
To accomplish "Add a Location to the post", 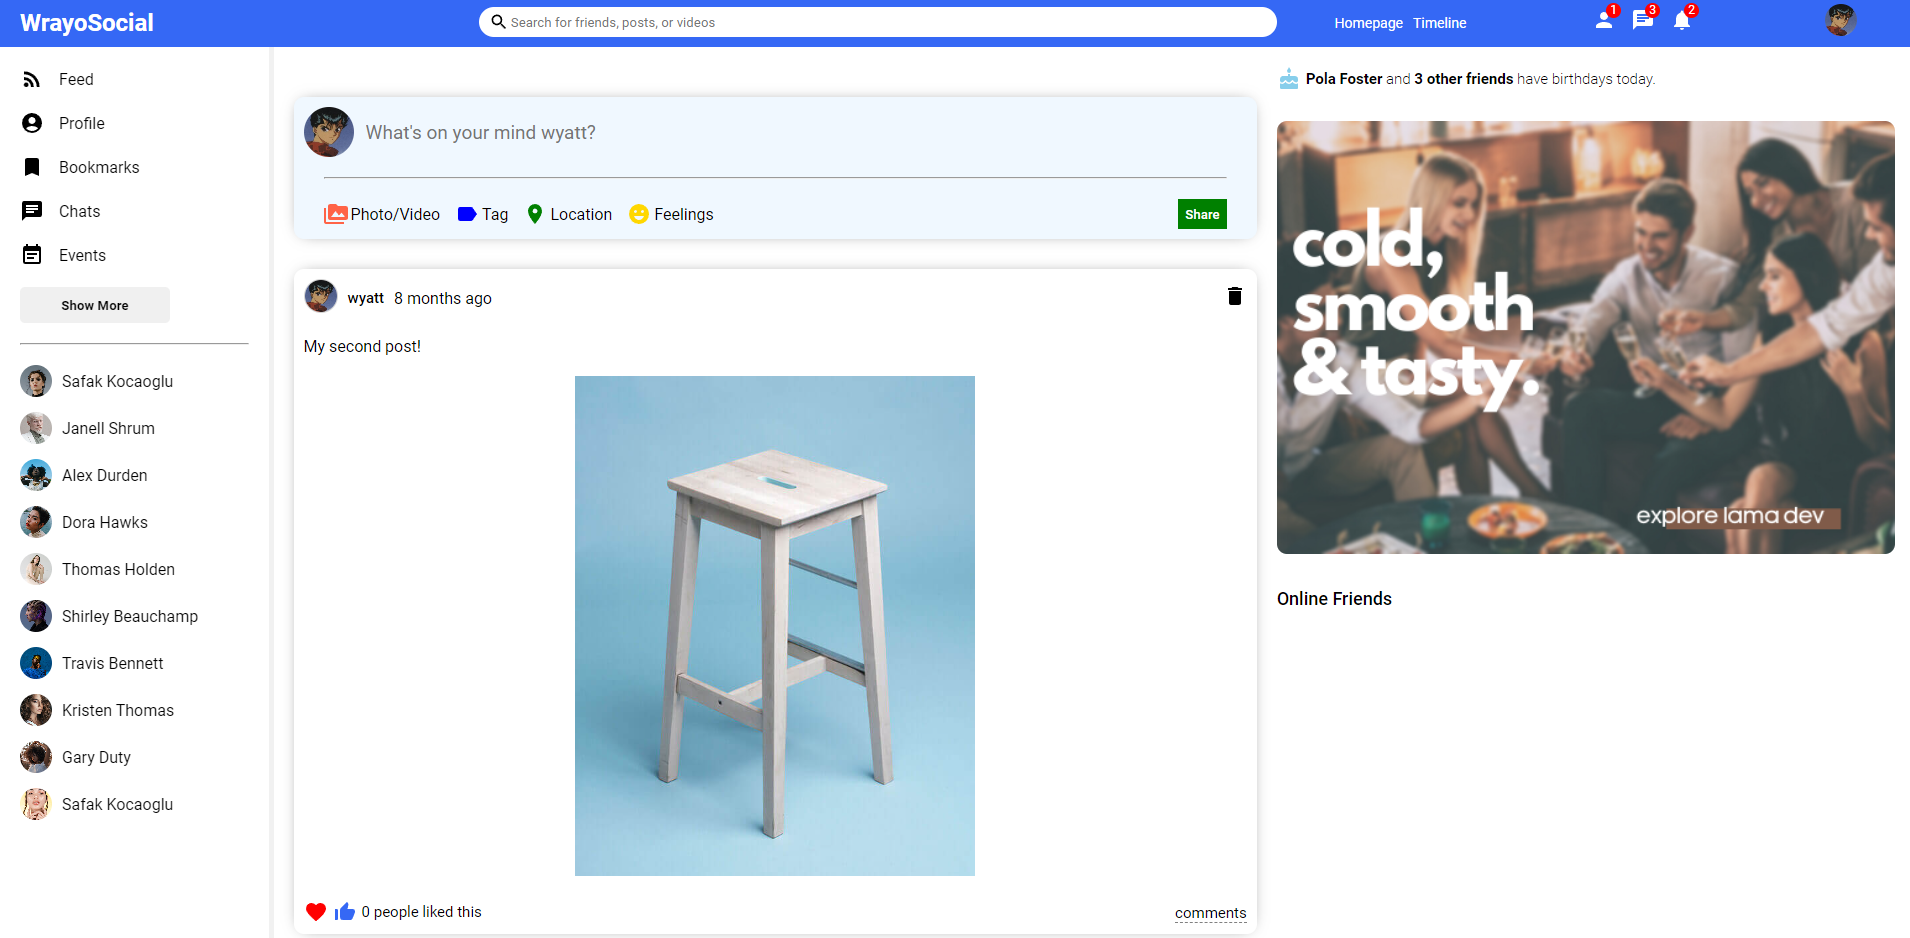I will tap(569, 214).
